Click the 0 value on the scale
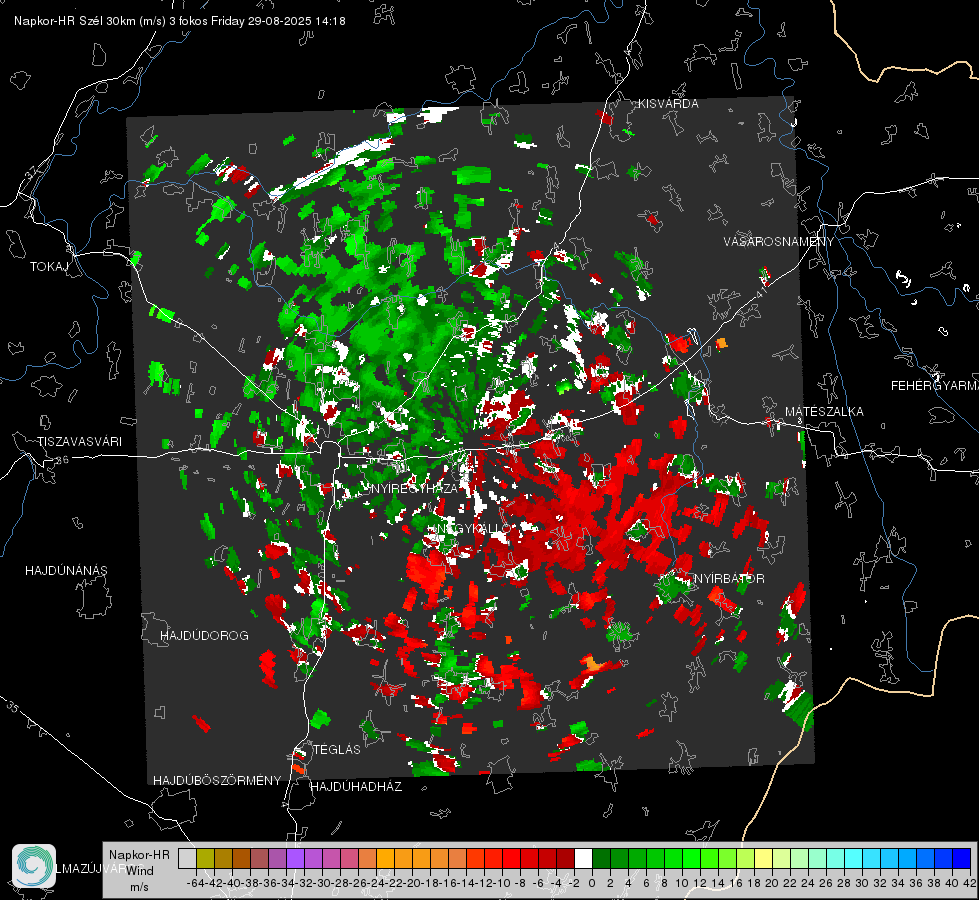The height and width of the screenshot is (900, 979). tap(592, 883)
